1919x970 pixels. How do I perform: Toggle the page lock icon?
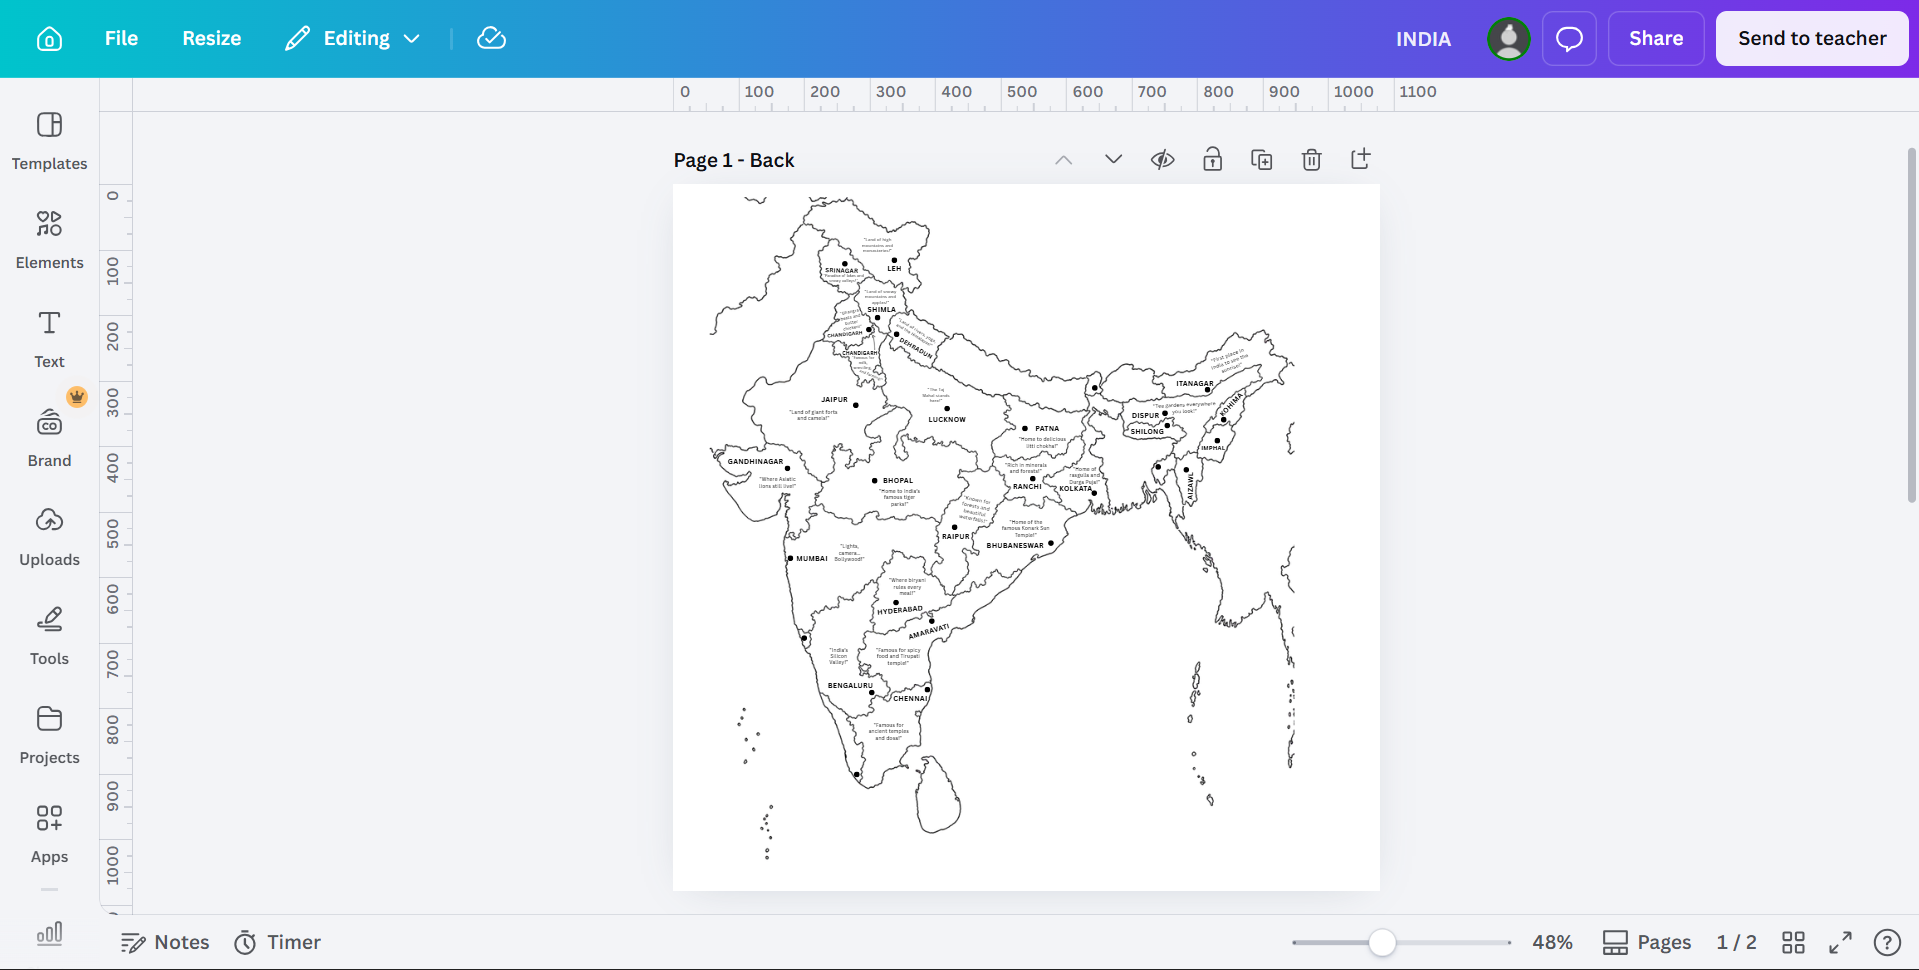(x=1212, y=160)
